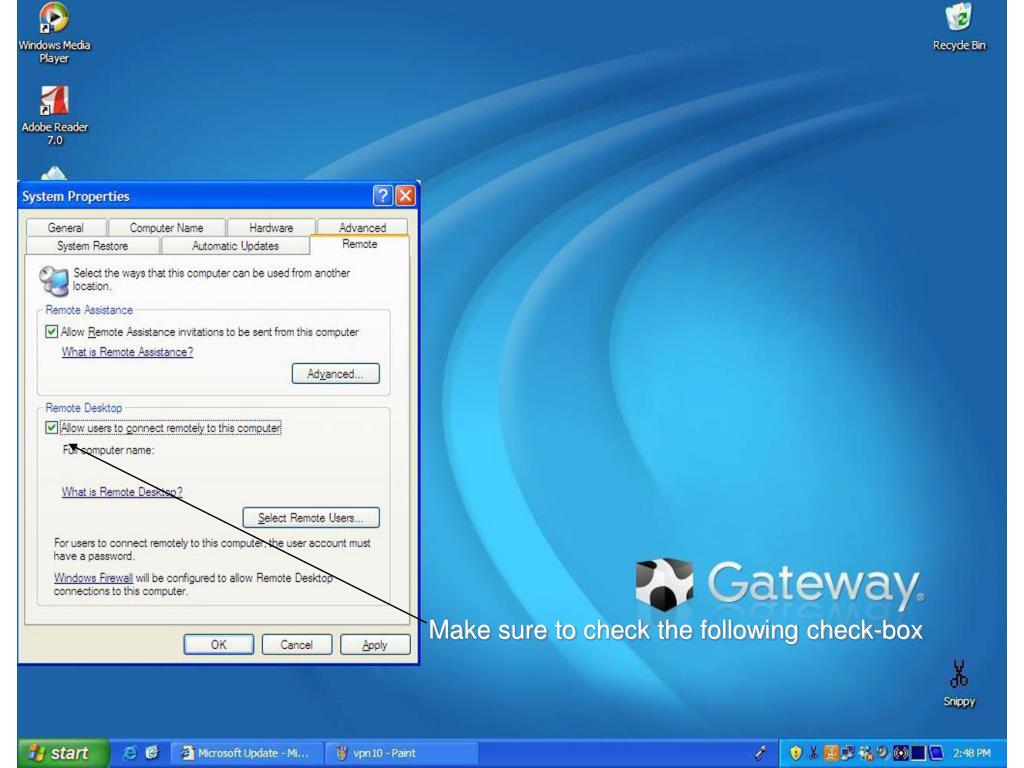Open Windows Media Player desktop shortcut

tap(54, 31)
